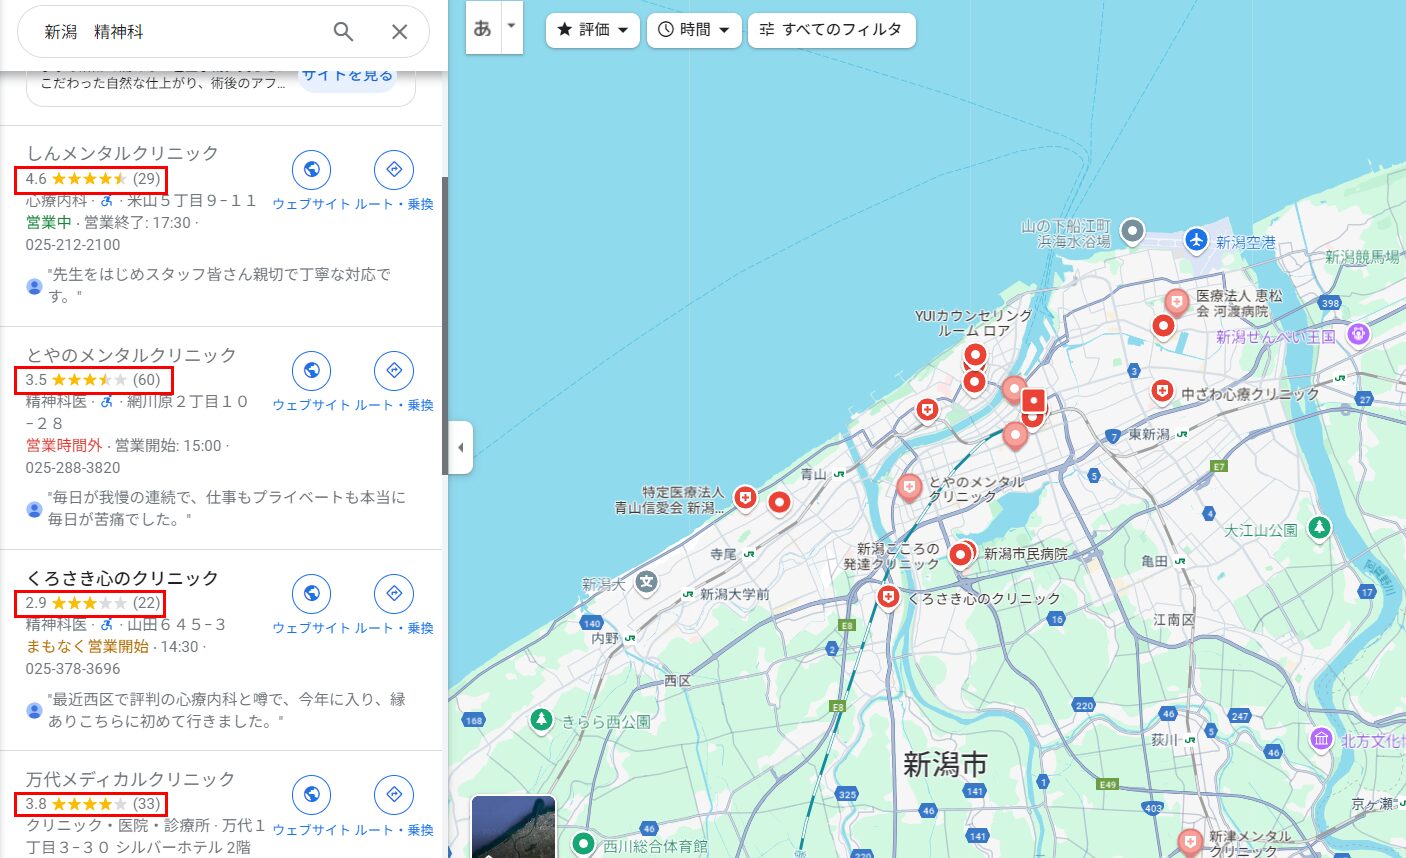Open the 評価 rating filter dropdown
1406x858 pixels.
point(593,30)
